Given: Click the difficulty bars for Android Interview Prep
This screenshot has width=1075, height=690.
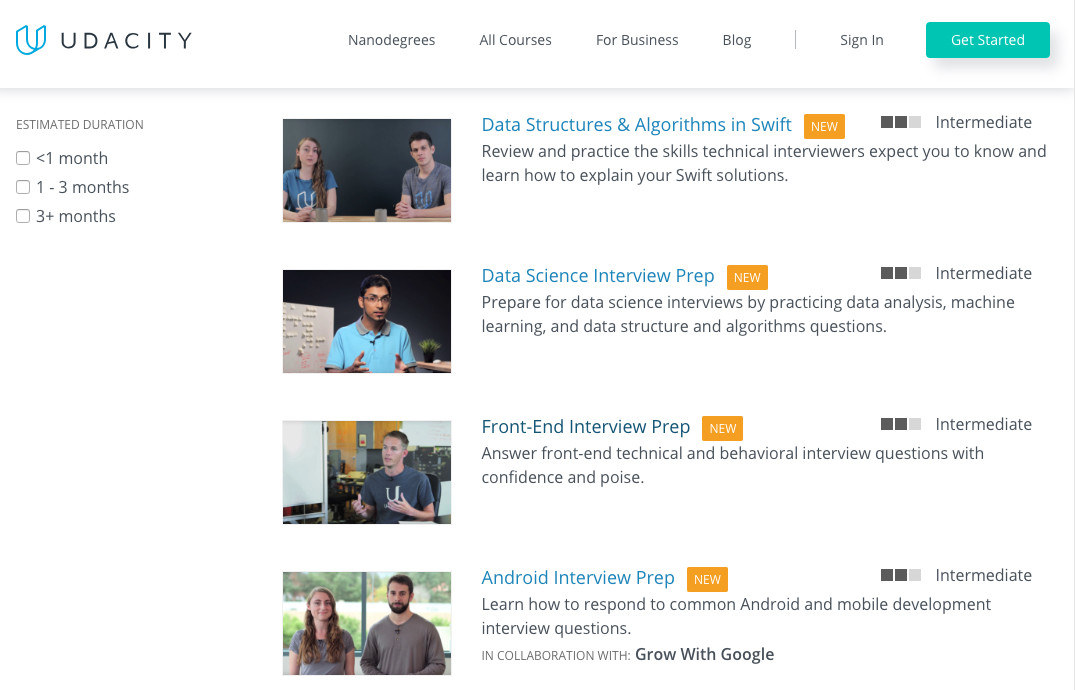Looking at the screenshot, I should (x=900, y=575).
